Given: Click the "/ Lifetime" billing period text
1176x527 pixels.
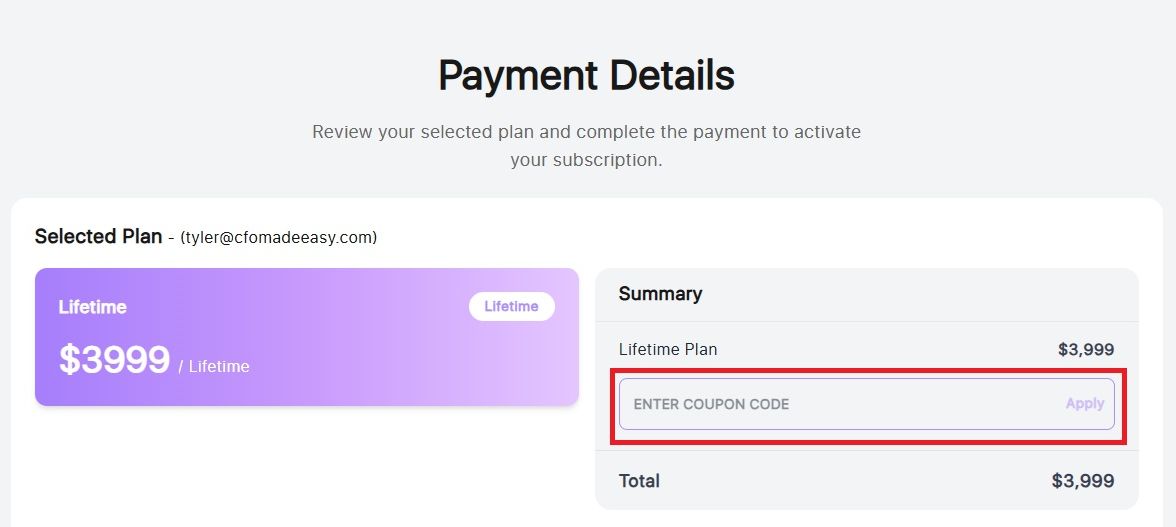Looking at the screenshot, I should click(214, 367).
